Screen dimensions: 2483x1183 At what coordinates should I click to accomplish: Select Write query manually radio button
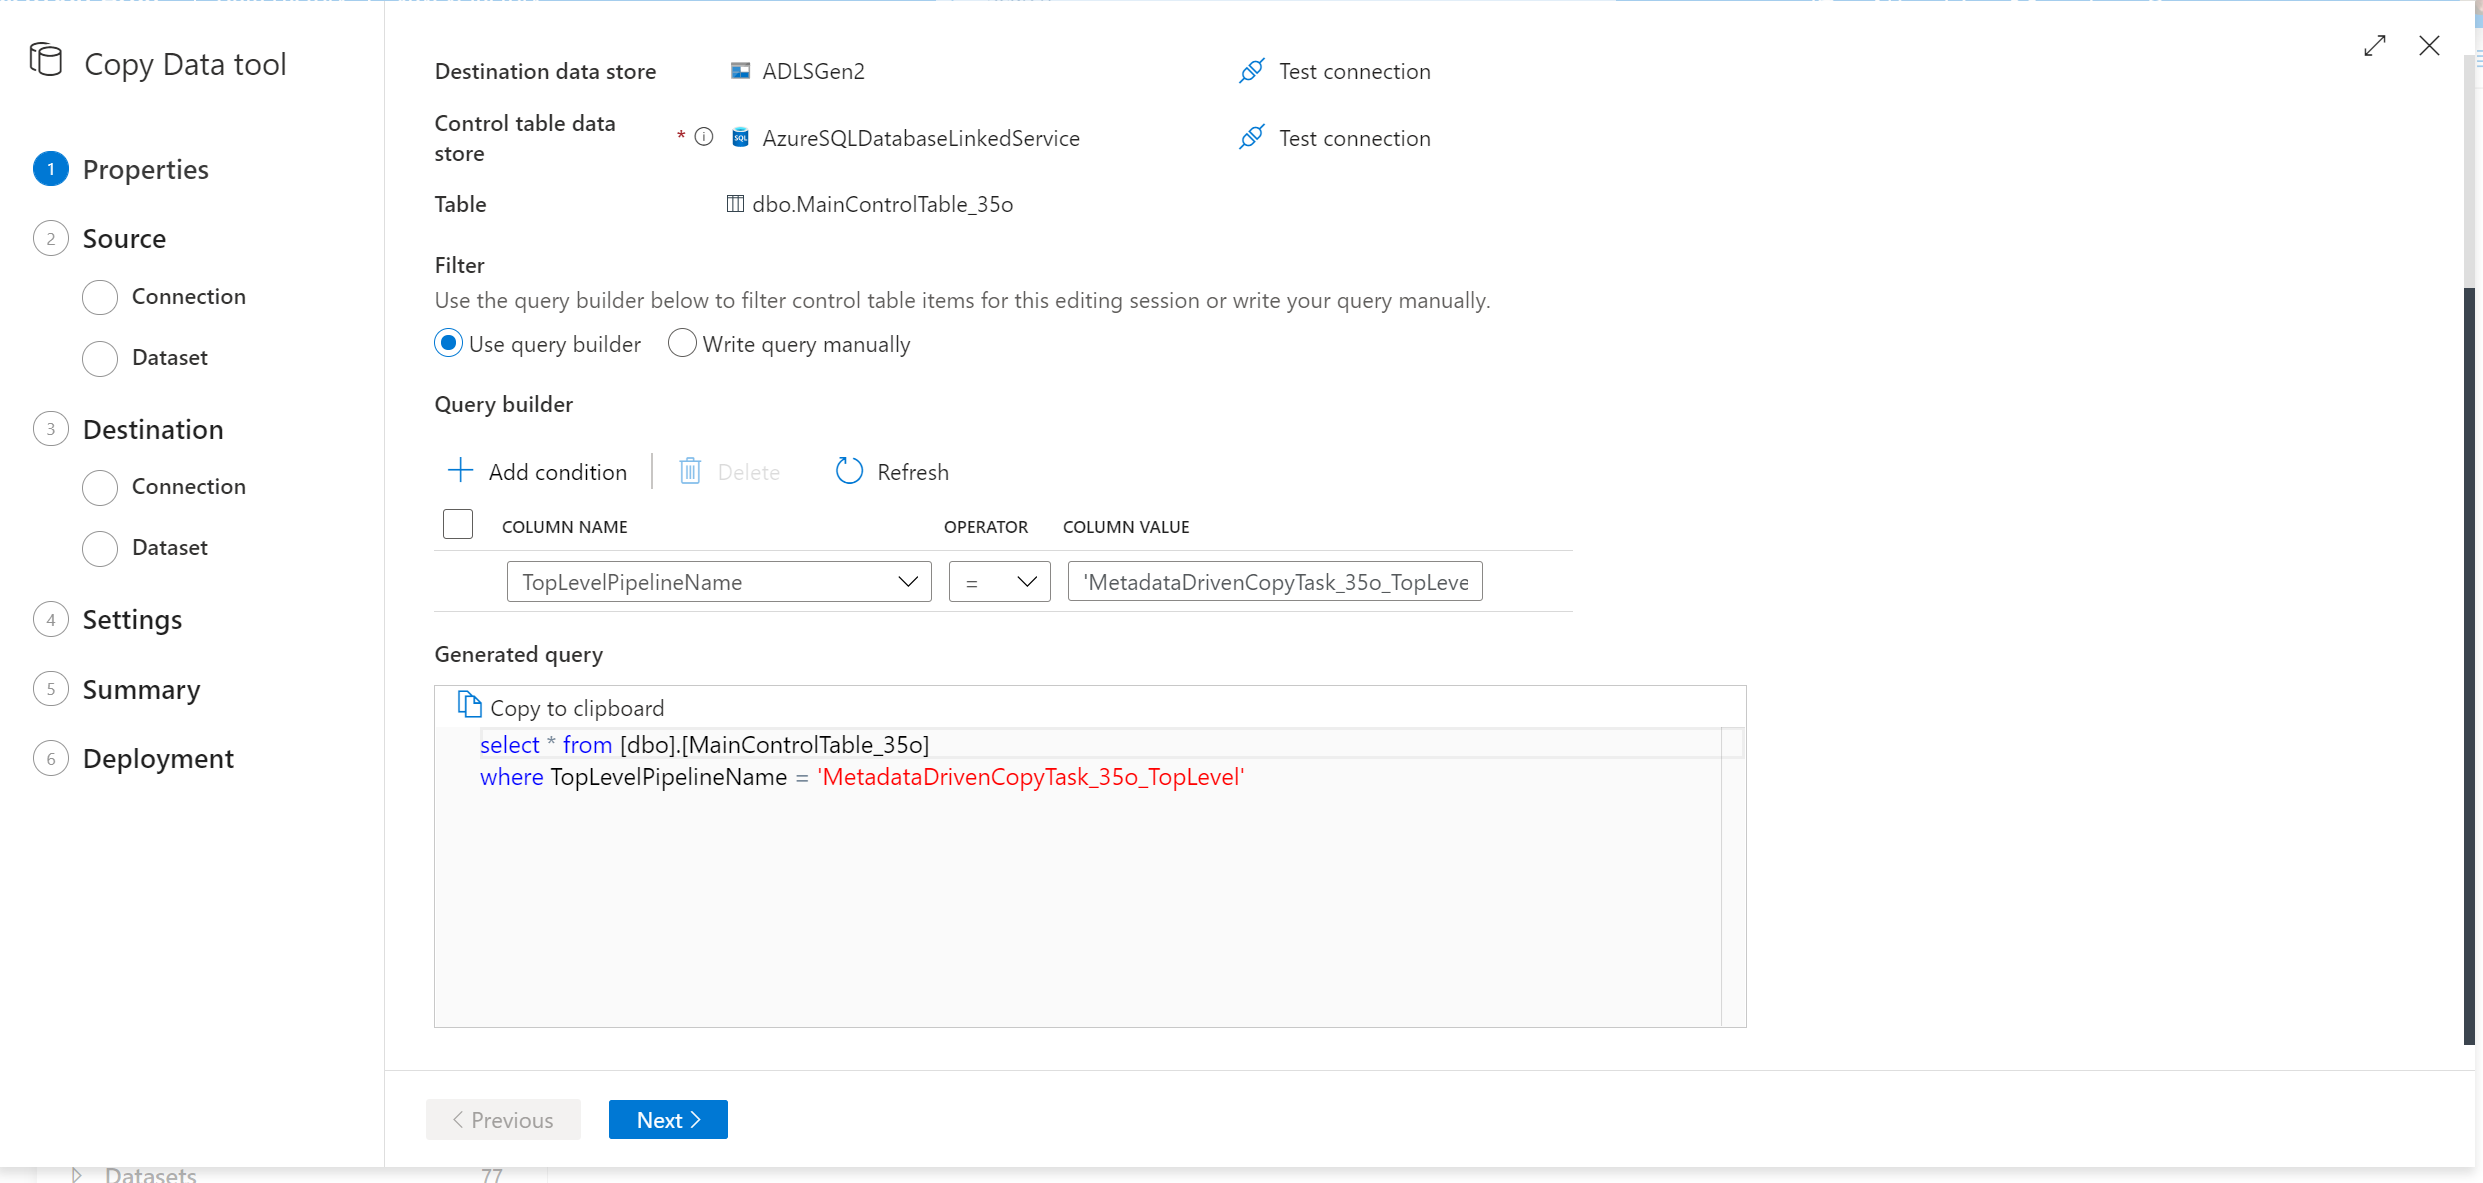click(x=679, y=344)
